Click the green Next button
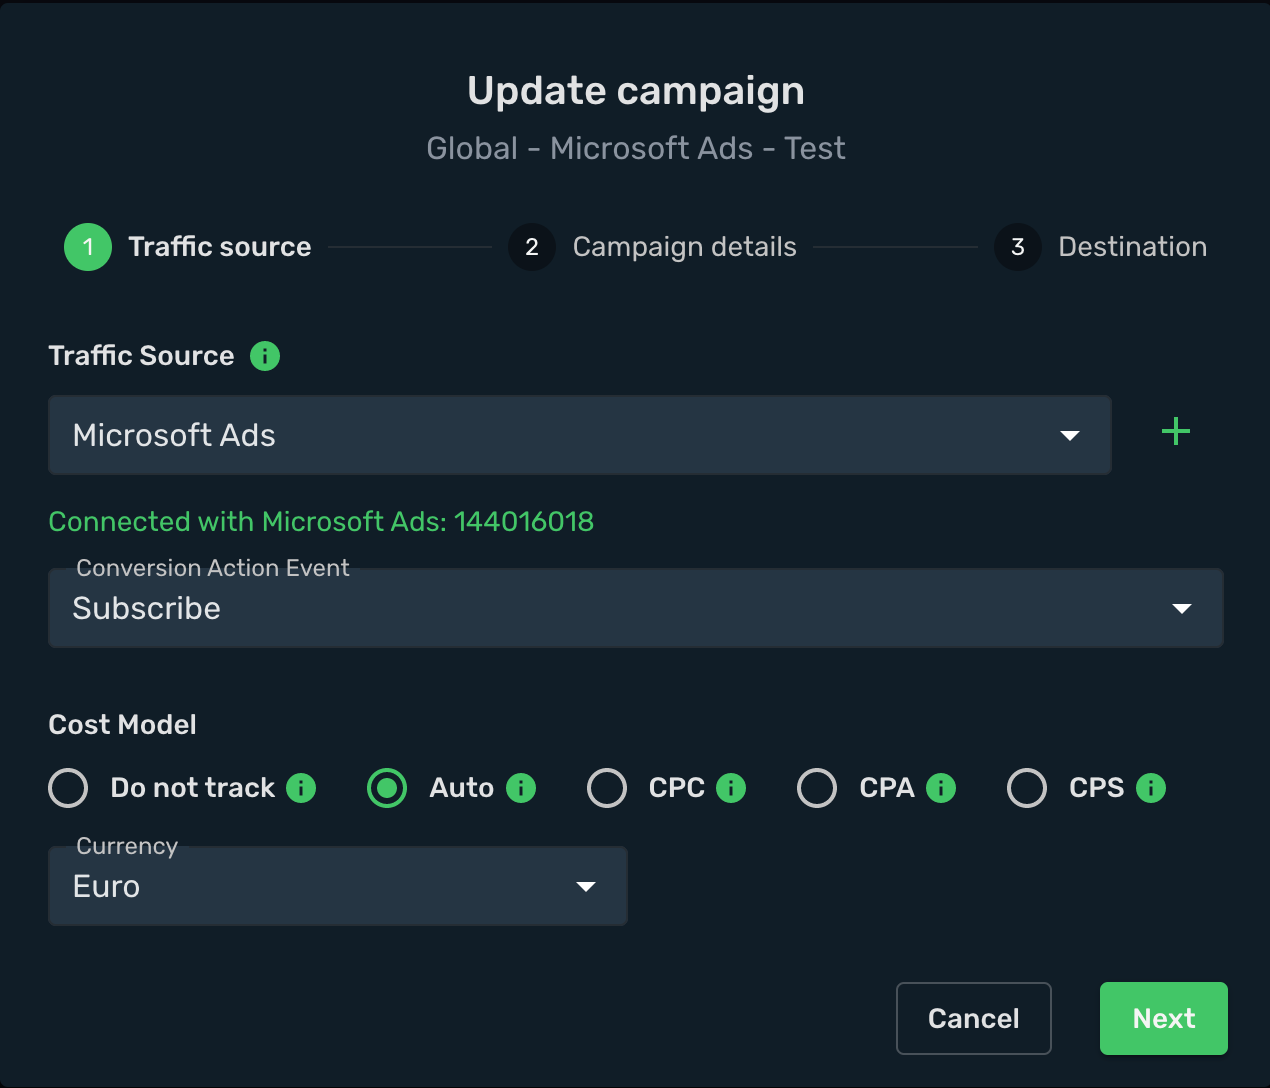This screenshot has width=1270, height=1088. [1164, 1018]
